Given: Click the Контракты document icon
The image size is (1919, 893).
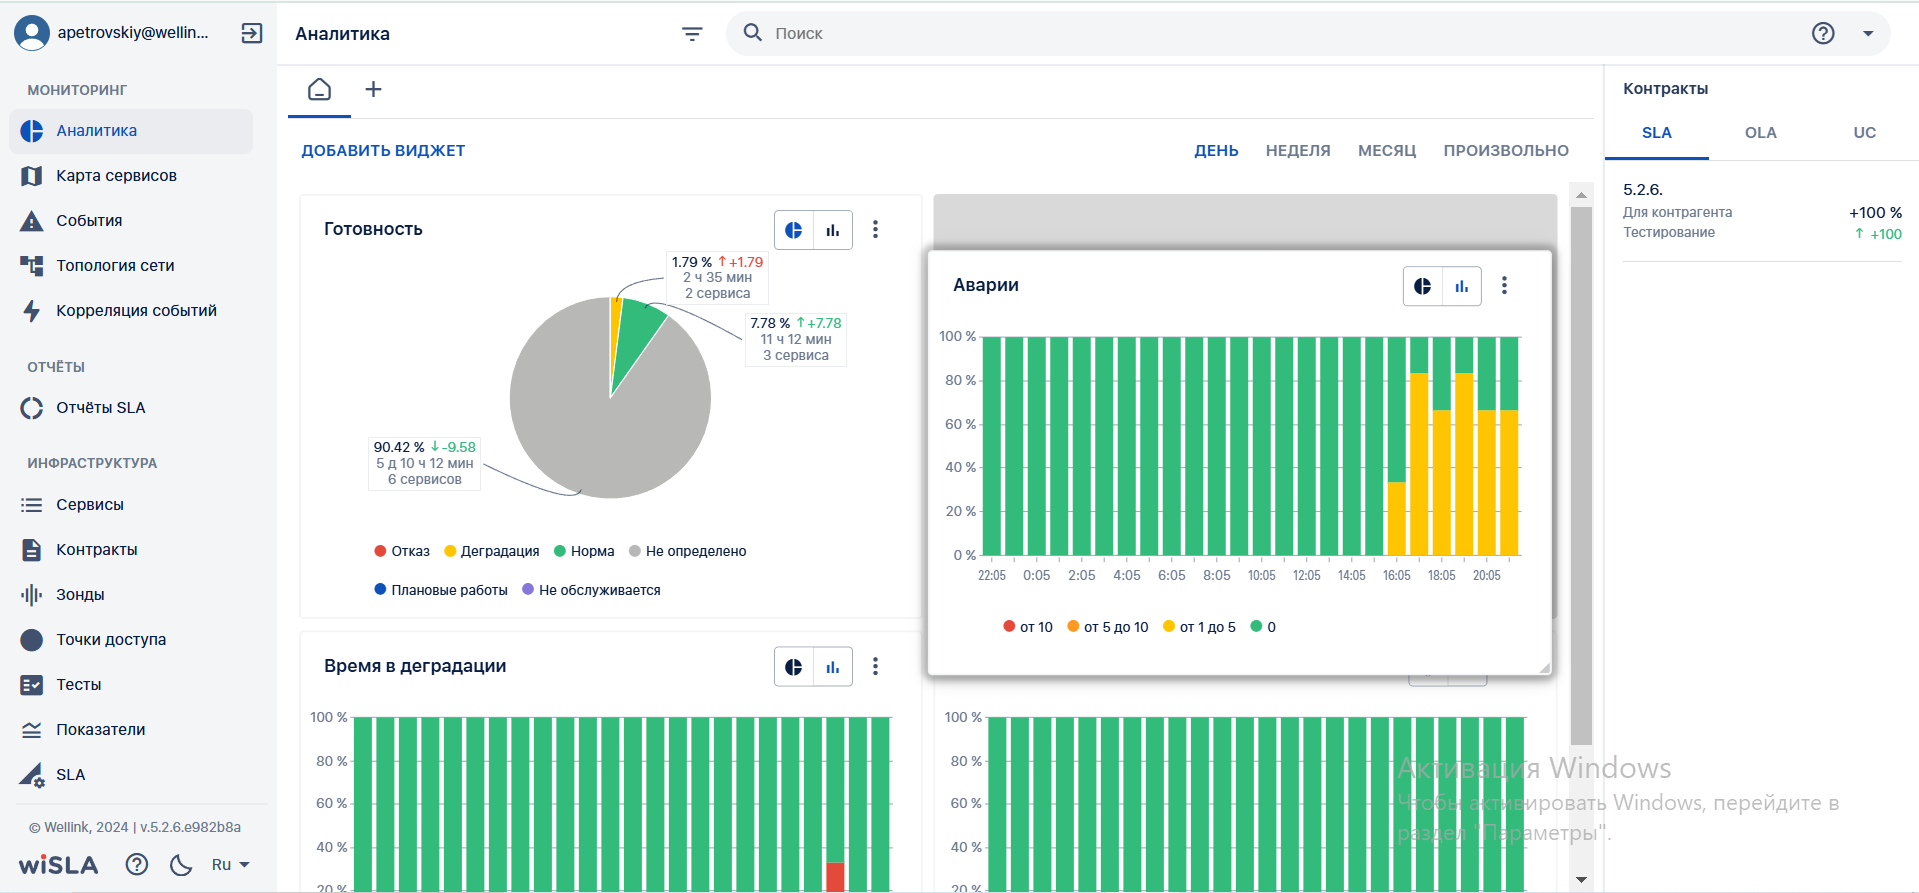Looking at the screenshot, I should pos(32,550).
